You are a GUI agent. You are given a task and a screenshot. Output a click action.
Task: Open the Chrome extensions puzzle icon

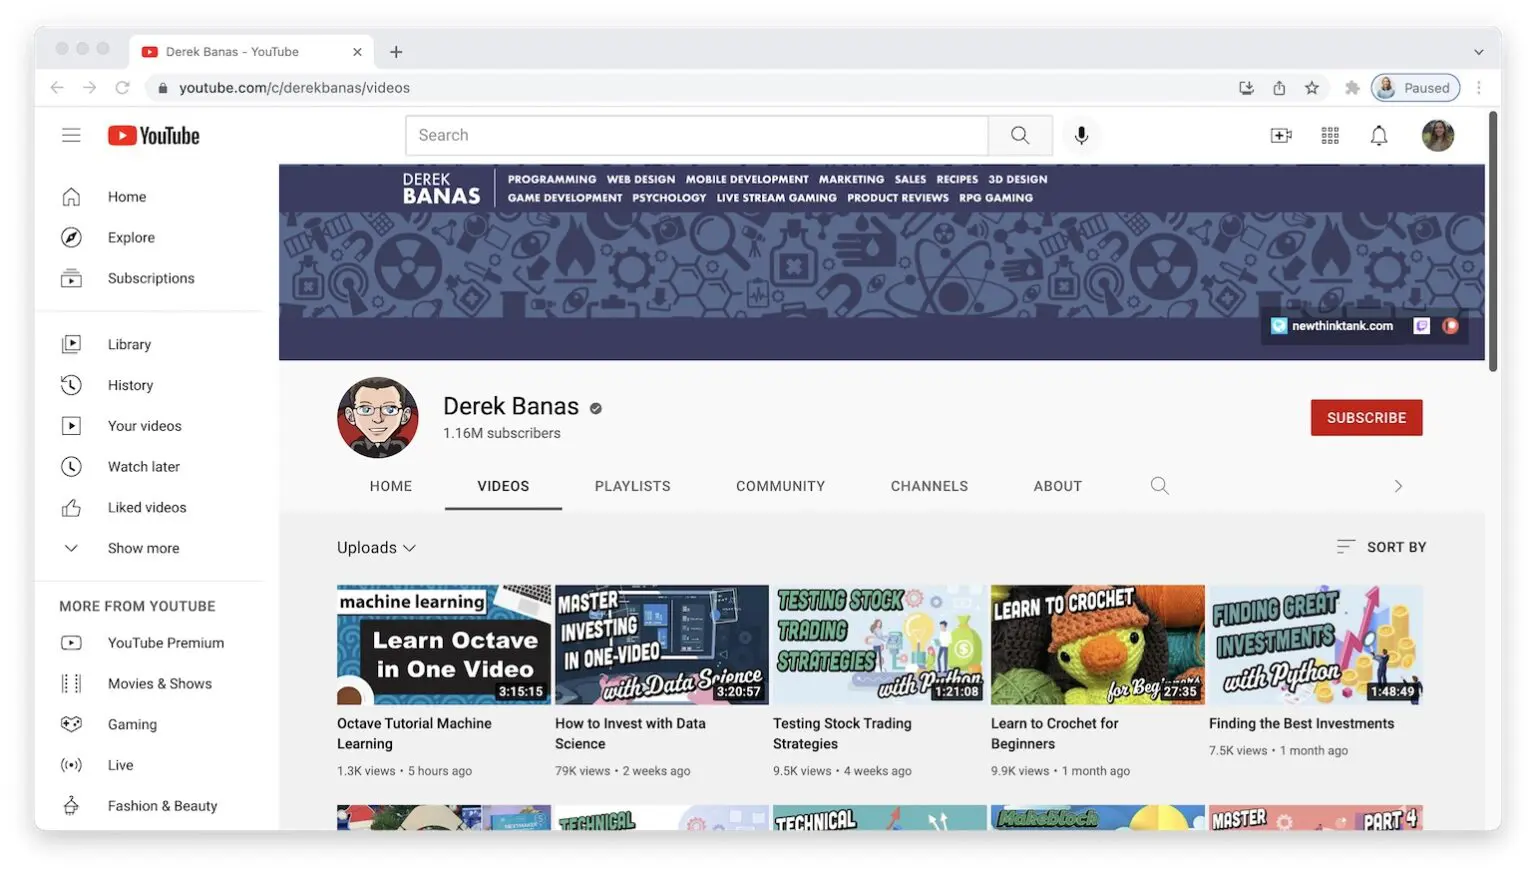[1352, 88]
